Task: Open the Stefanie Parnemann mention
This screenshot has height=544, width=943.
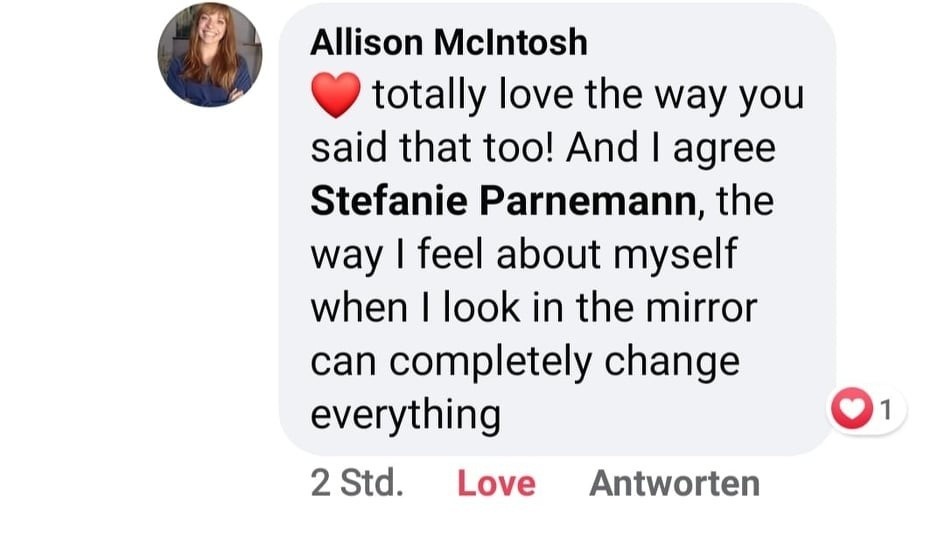Action: 503,201
